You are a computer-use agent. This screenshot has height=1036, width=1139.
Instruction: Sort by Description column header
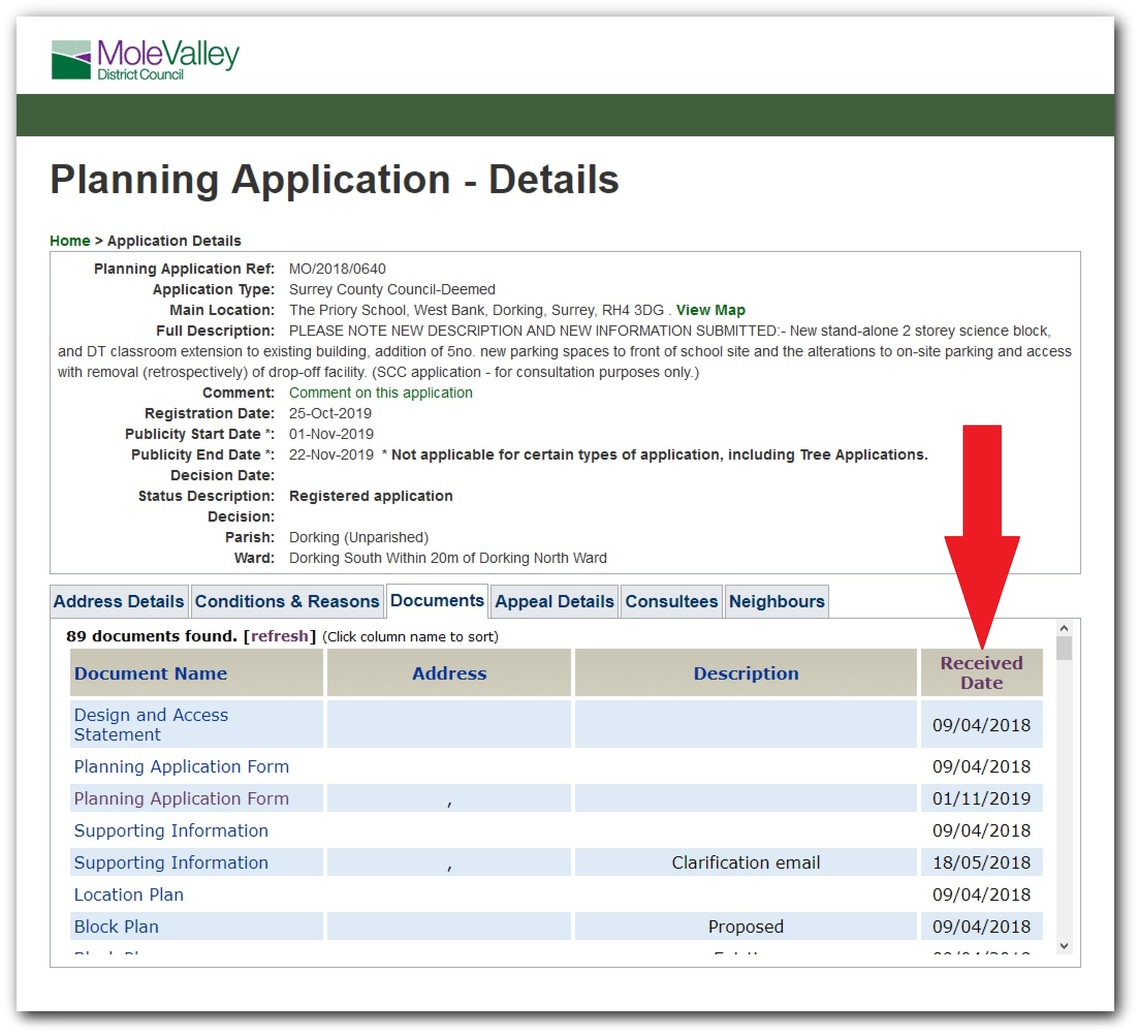[x=746, y=674]
